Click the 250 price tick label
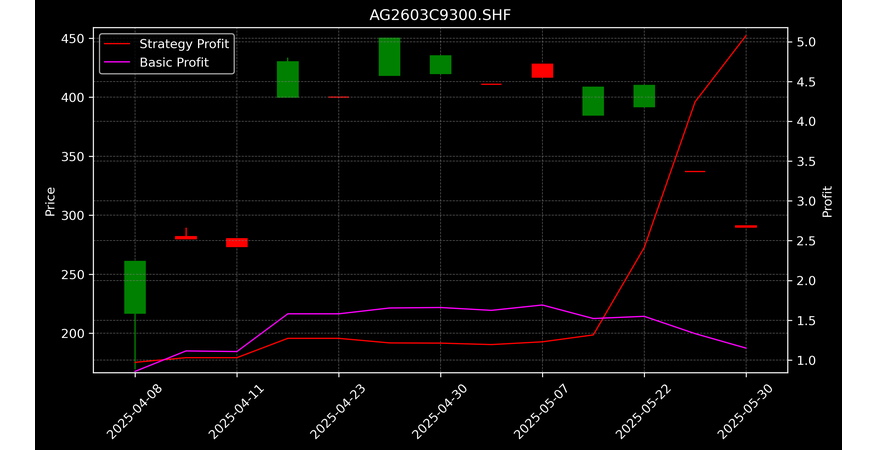The height and width of the screenshot is (450, 878). (73, 275)
